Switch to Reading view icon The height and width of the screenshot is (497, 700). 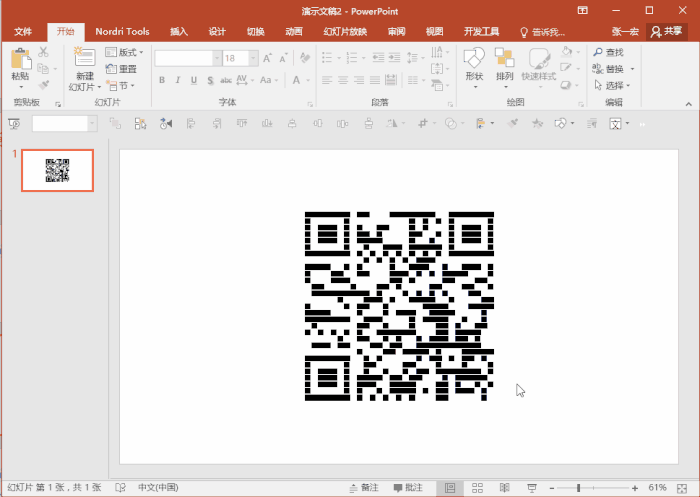504,488
